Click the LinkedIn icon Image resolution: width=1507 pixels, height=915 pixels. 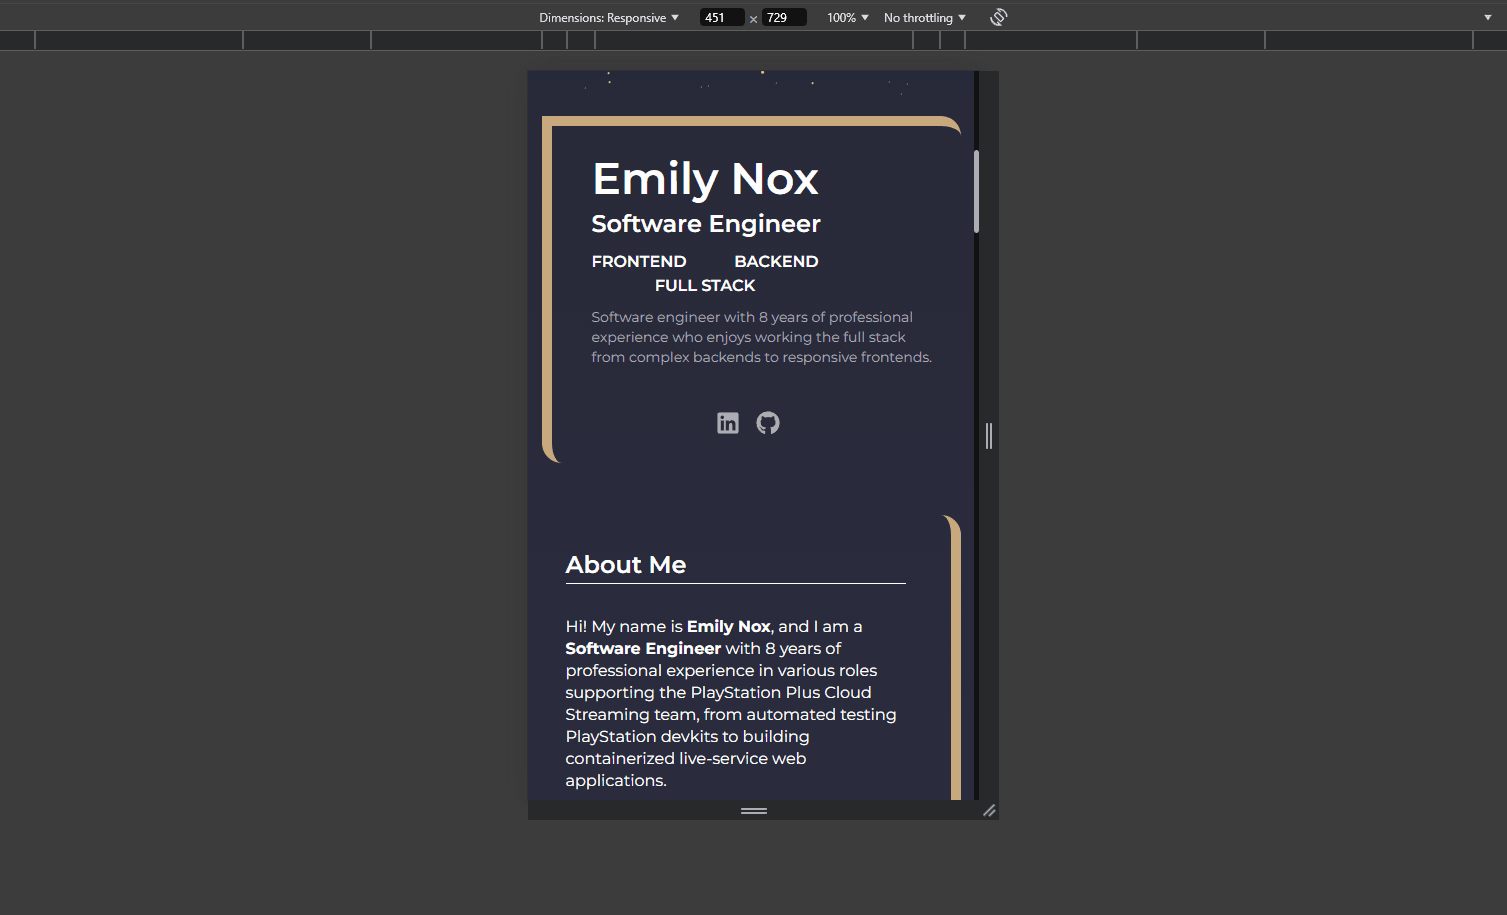click(x=728, y=423)
